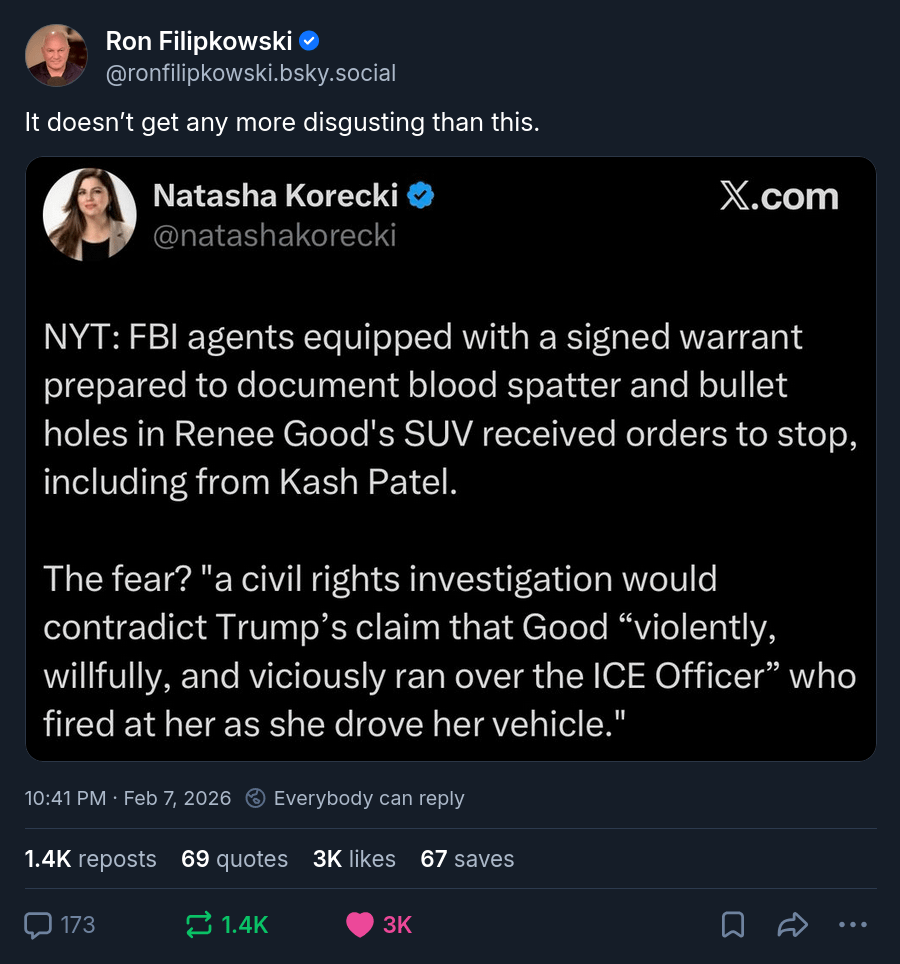Repost using the green arrows icon
Image resolution: width=900 pixels, height=964 pixels.
(x=200, y=925)
